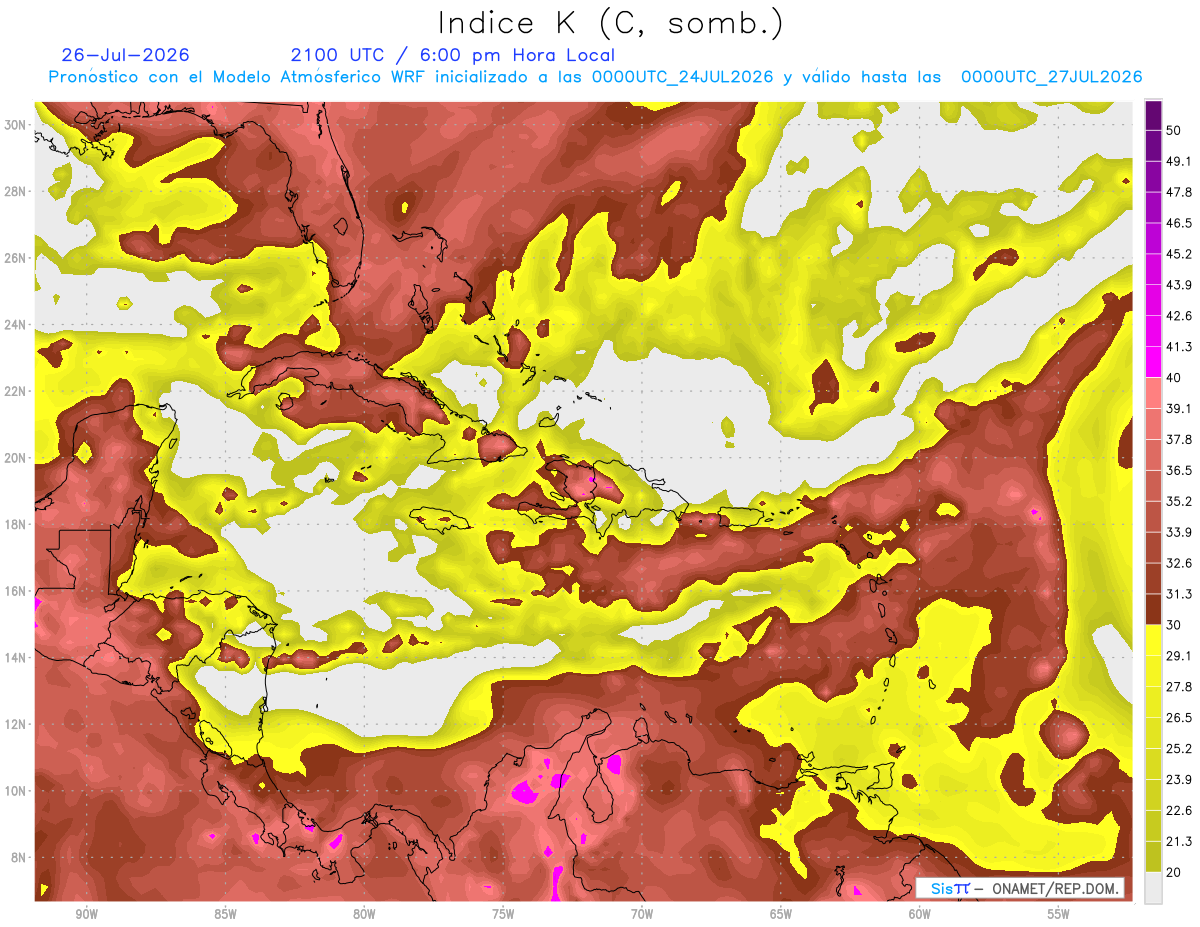Click the "49.1" color scale value
The width and height of the screenshot is (1200, 927).
[x=1179, y=162]
